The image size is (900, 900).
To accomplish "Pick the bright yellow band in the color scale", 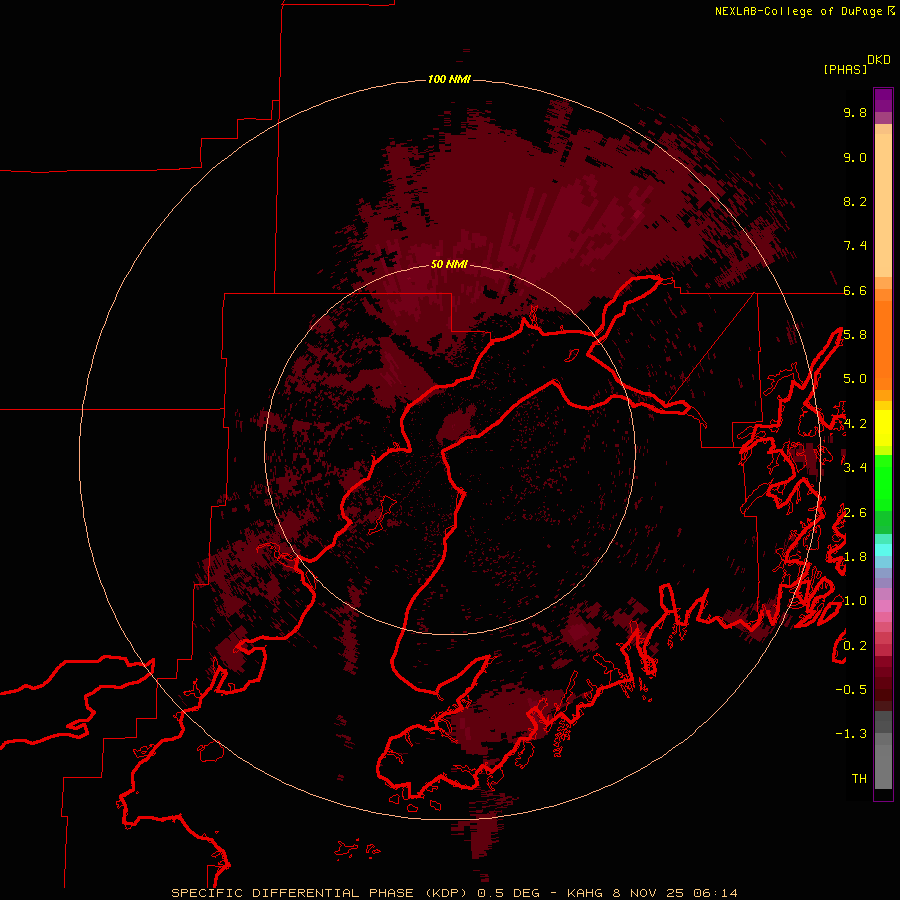I will pyautogui.click(x=883, y=428).
